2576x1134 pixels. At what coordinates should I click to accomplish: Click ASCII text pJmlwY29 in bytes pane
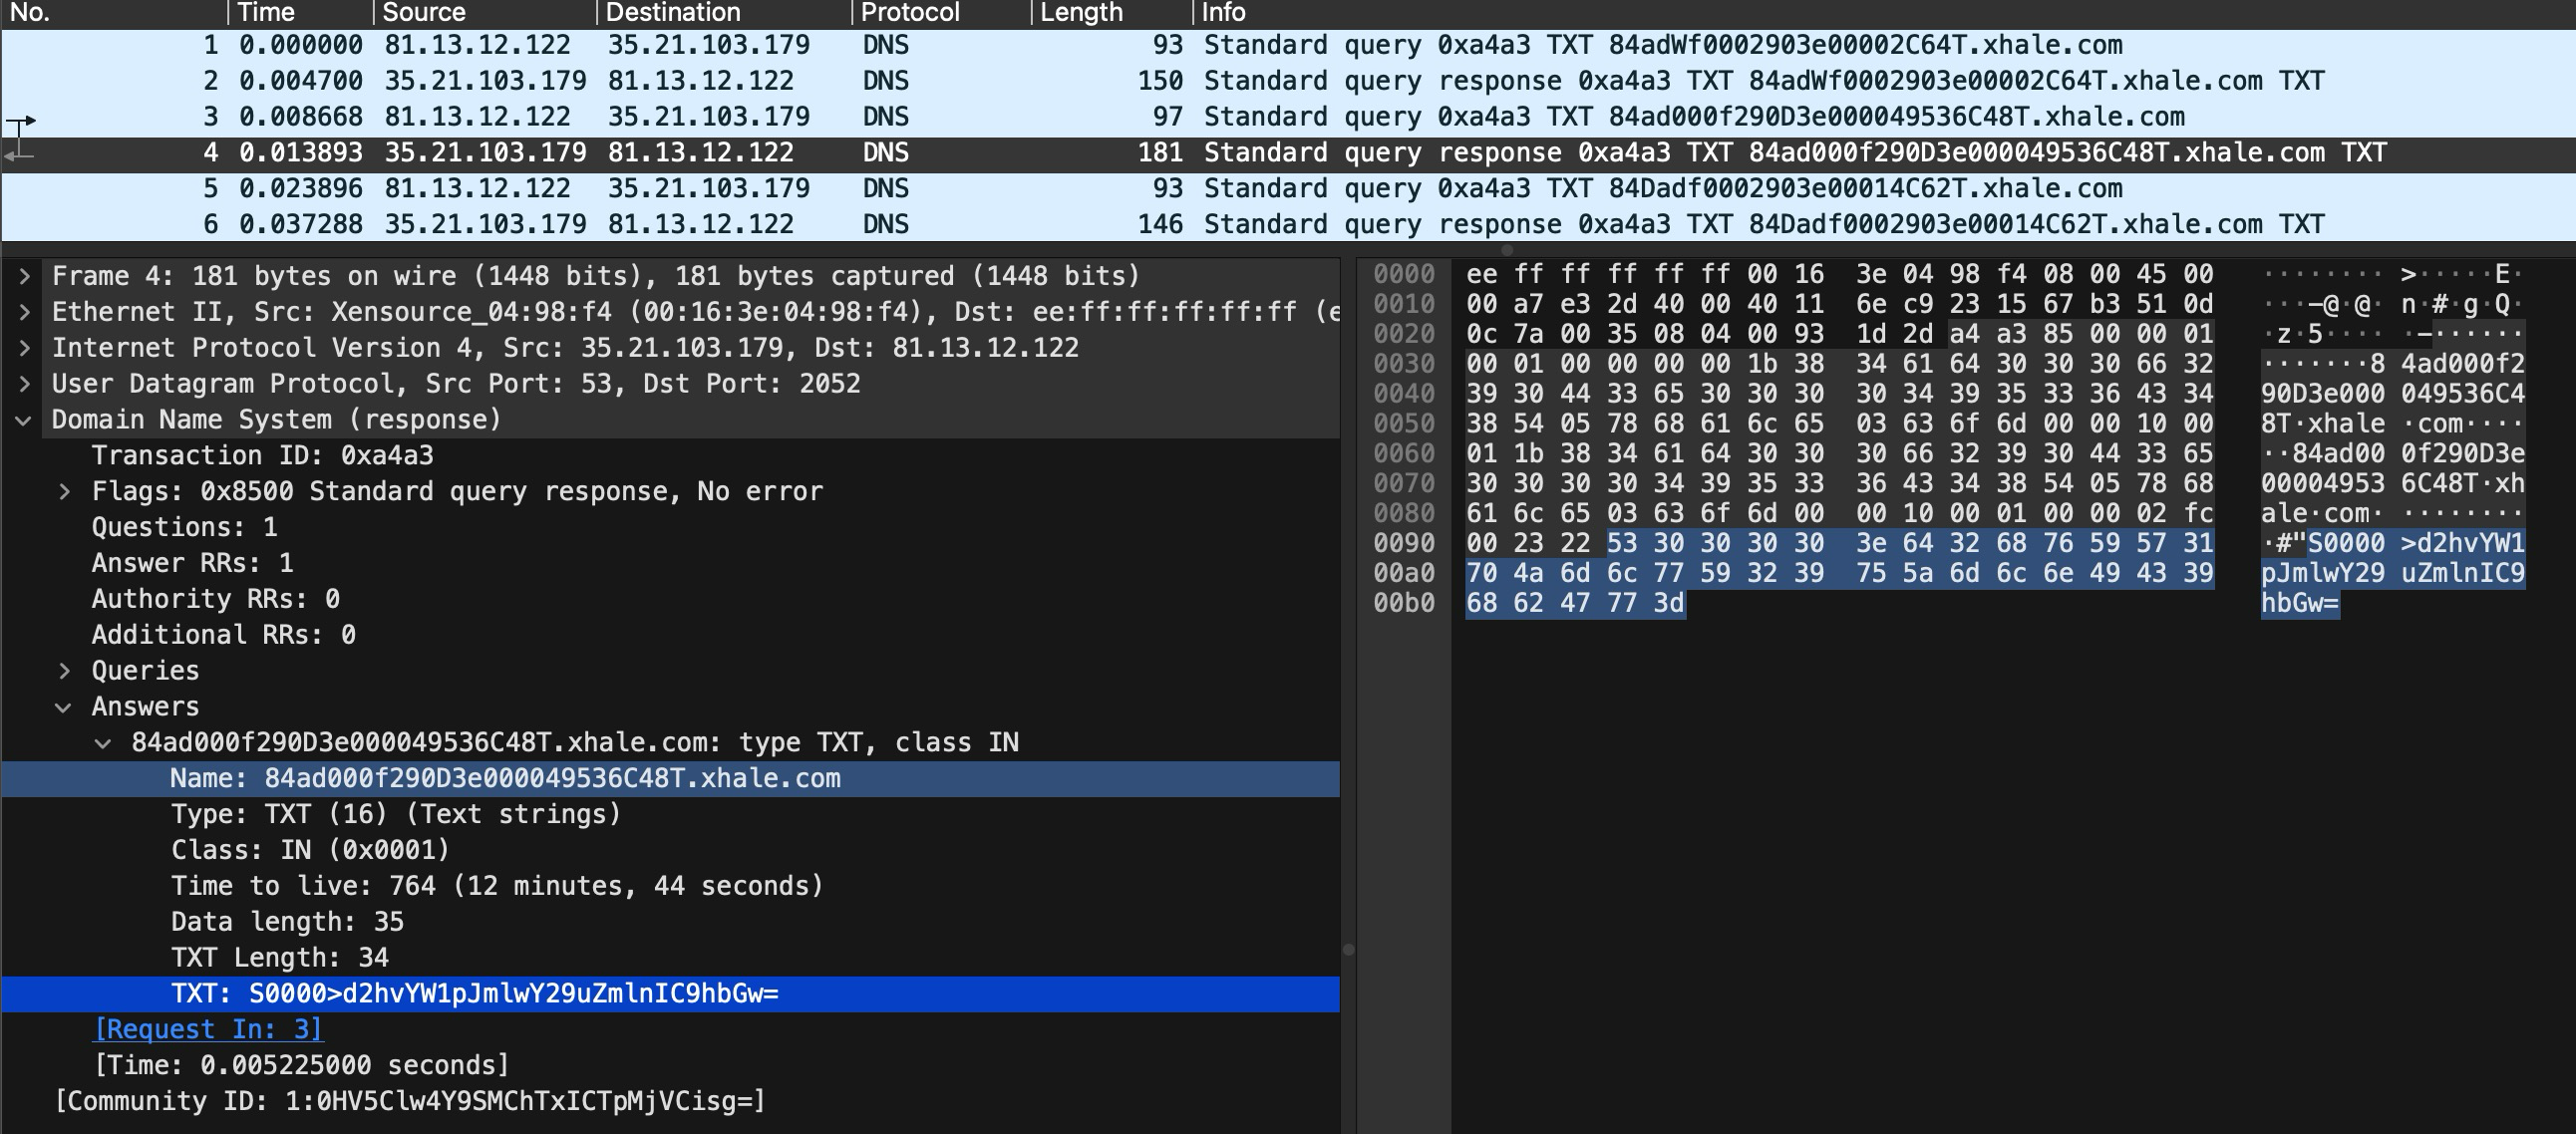click(2323, 574)
